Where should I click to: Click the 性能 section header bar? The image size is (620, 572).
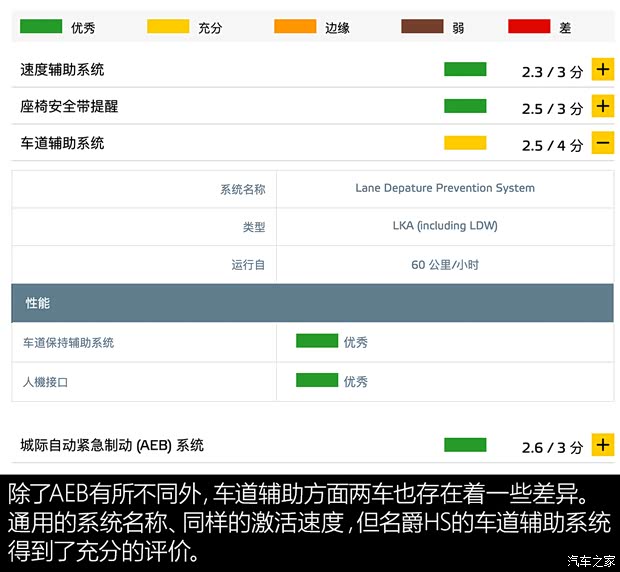pyautogui.click(x=312, y=303)
